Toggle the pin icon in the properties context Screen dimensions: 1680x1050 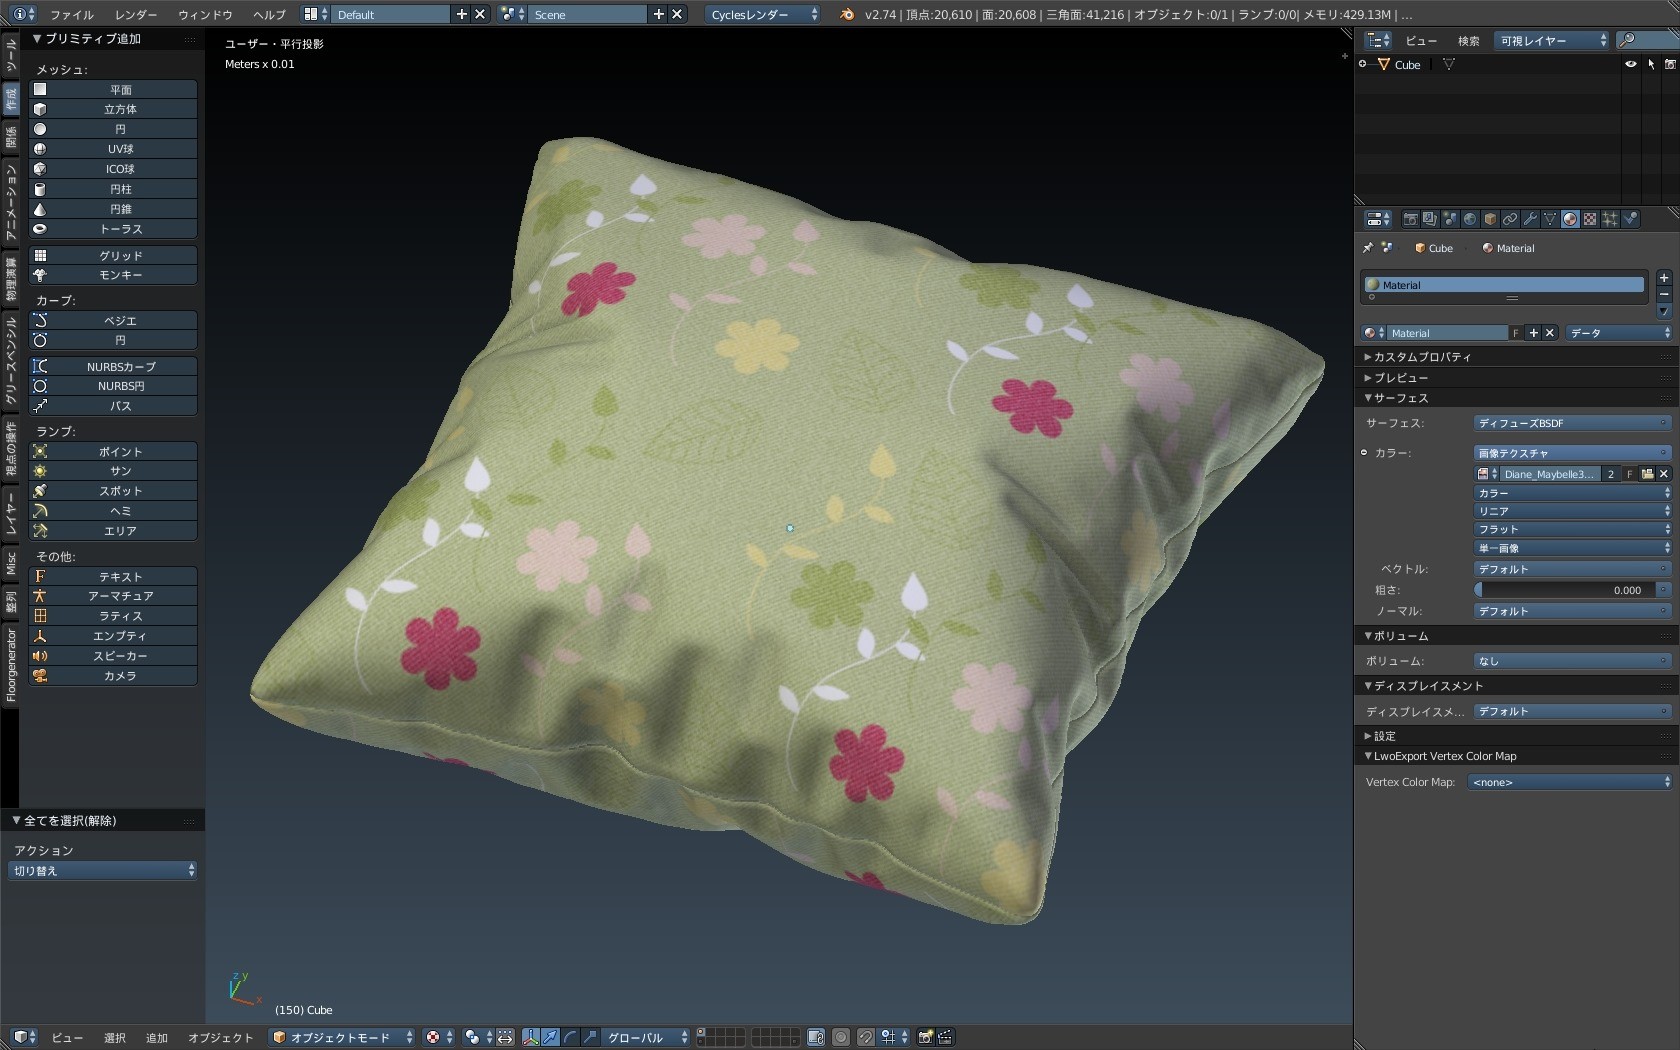coord(1367,247)
